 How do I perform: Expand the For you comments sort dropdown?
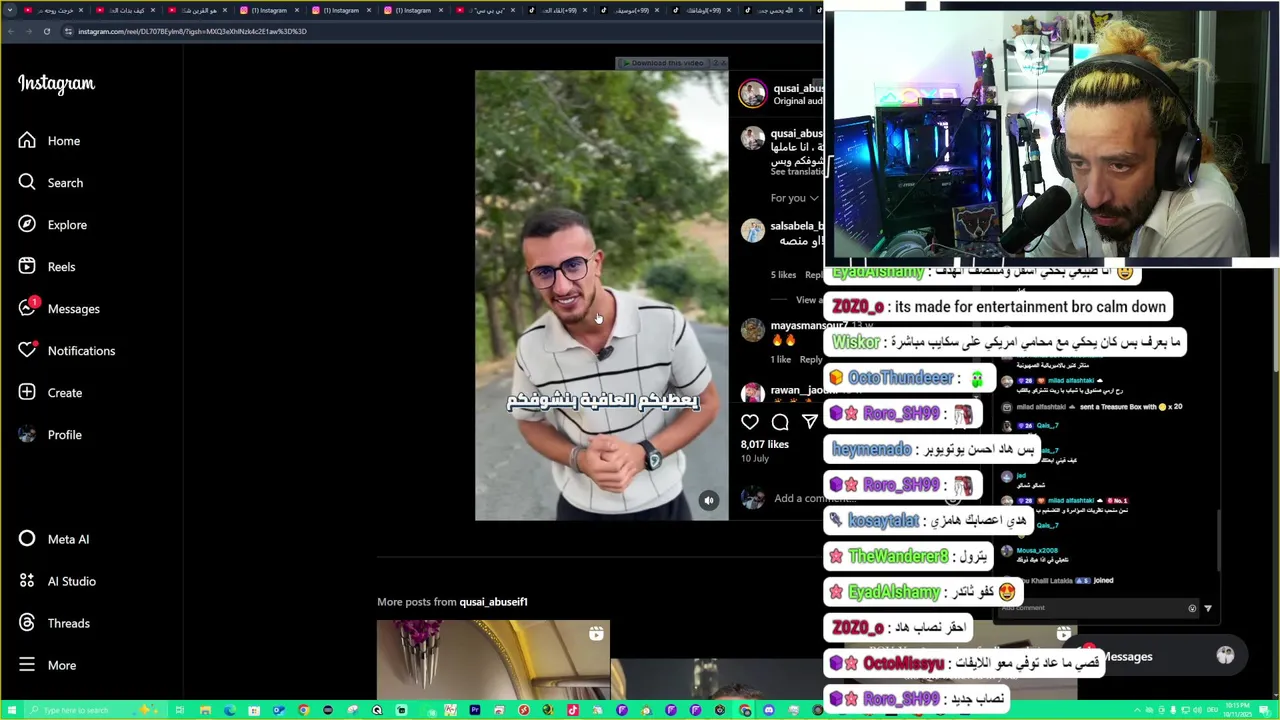(795, 198)
